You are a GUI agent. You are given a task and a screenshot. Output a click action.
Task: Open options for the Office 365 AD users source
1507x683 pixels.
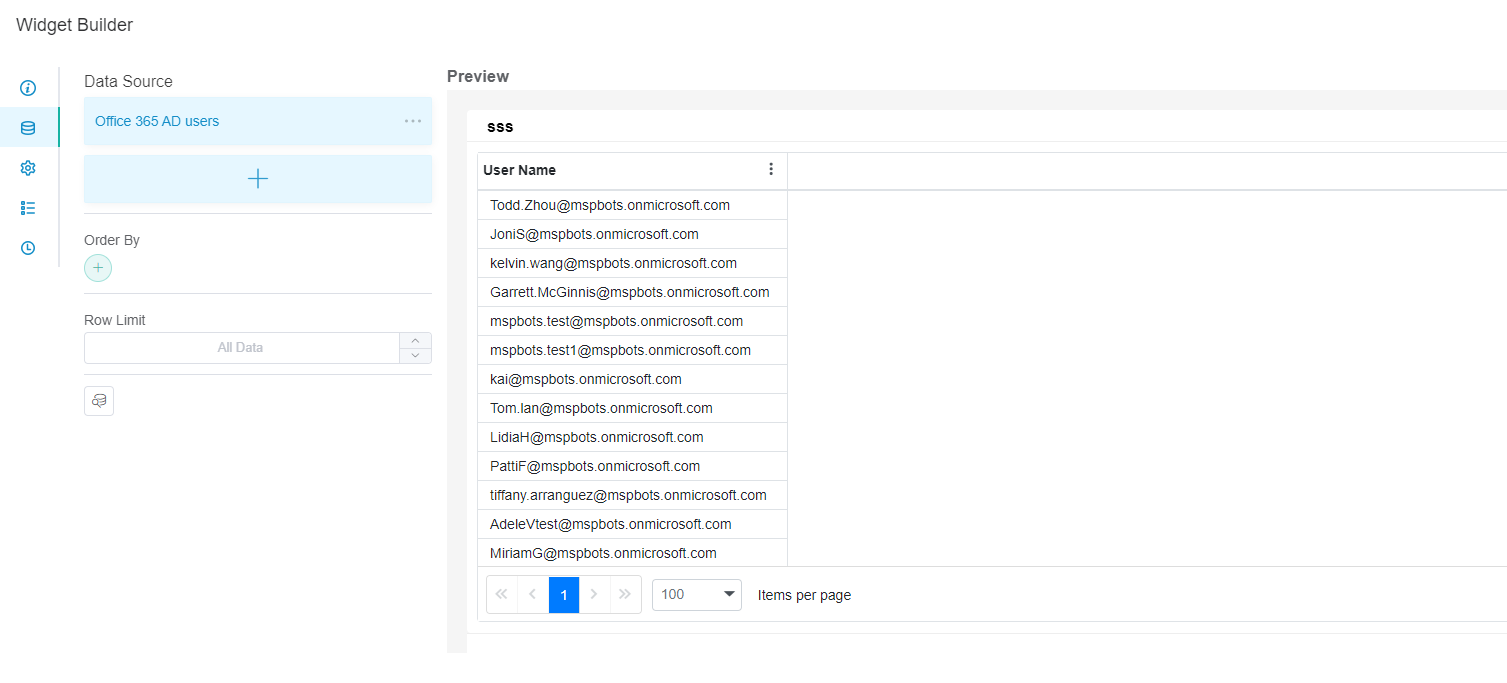(x=412, y=121)
